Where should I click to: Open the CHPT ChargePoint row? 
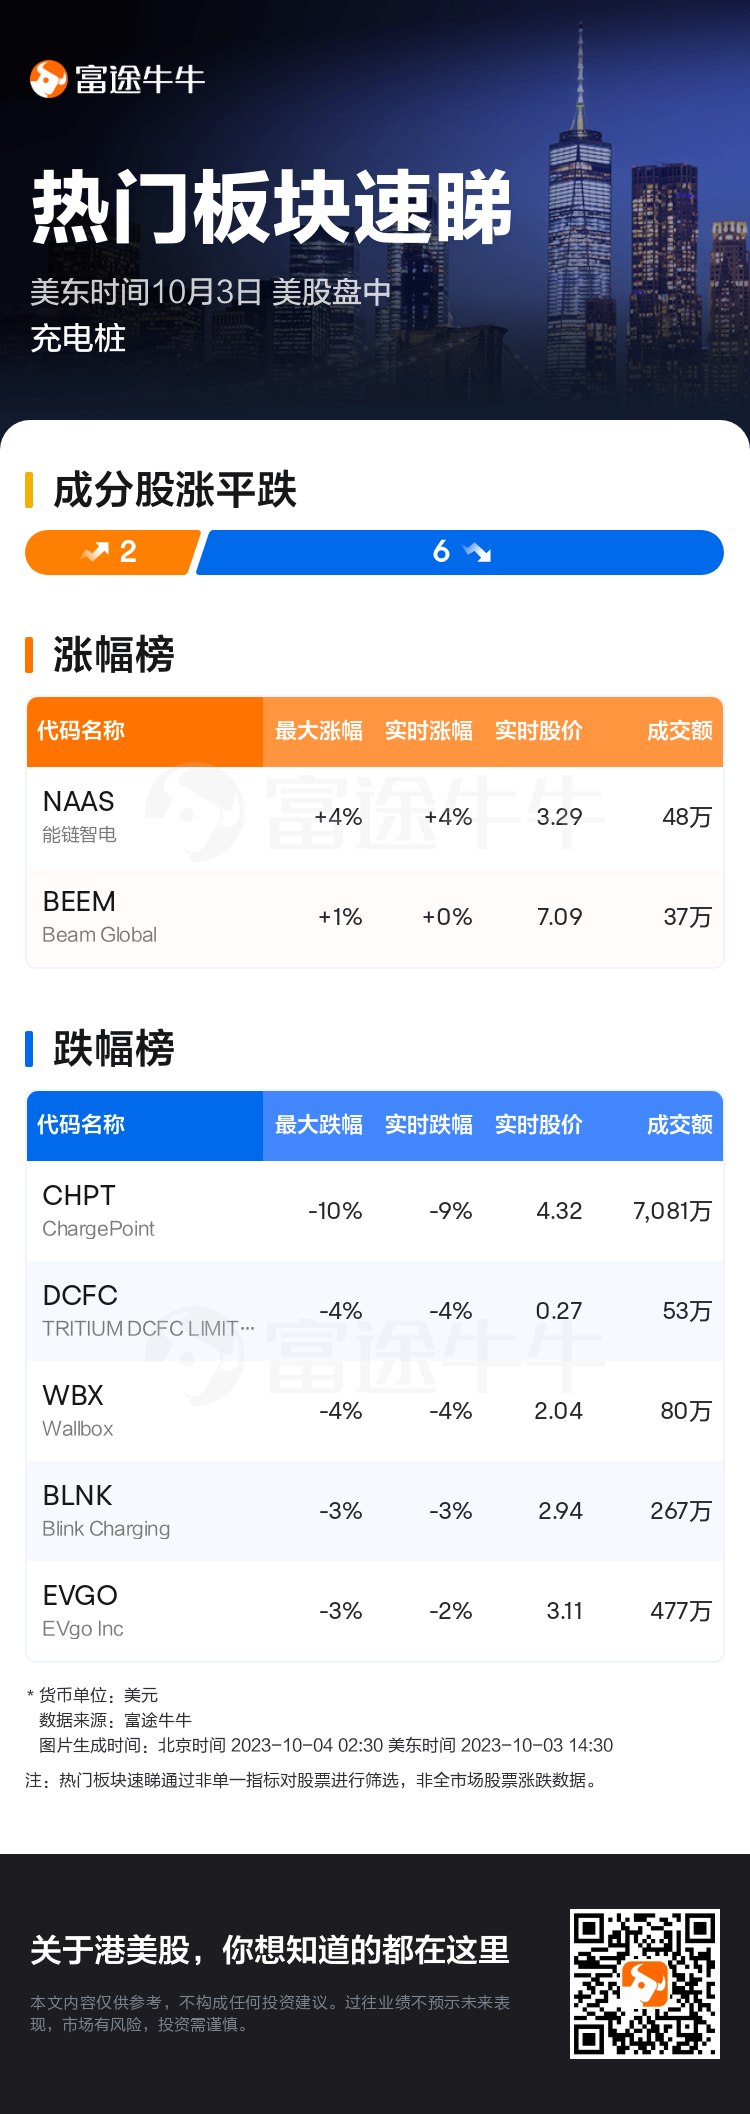tap(375, 1211)
